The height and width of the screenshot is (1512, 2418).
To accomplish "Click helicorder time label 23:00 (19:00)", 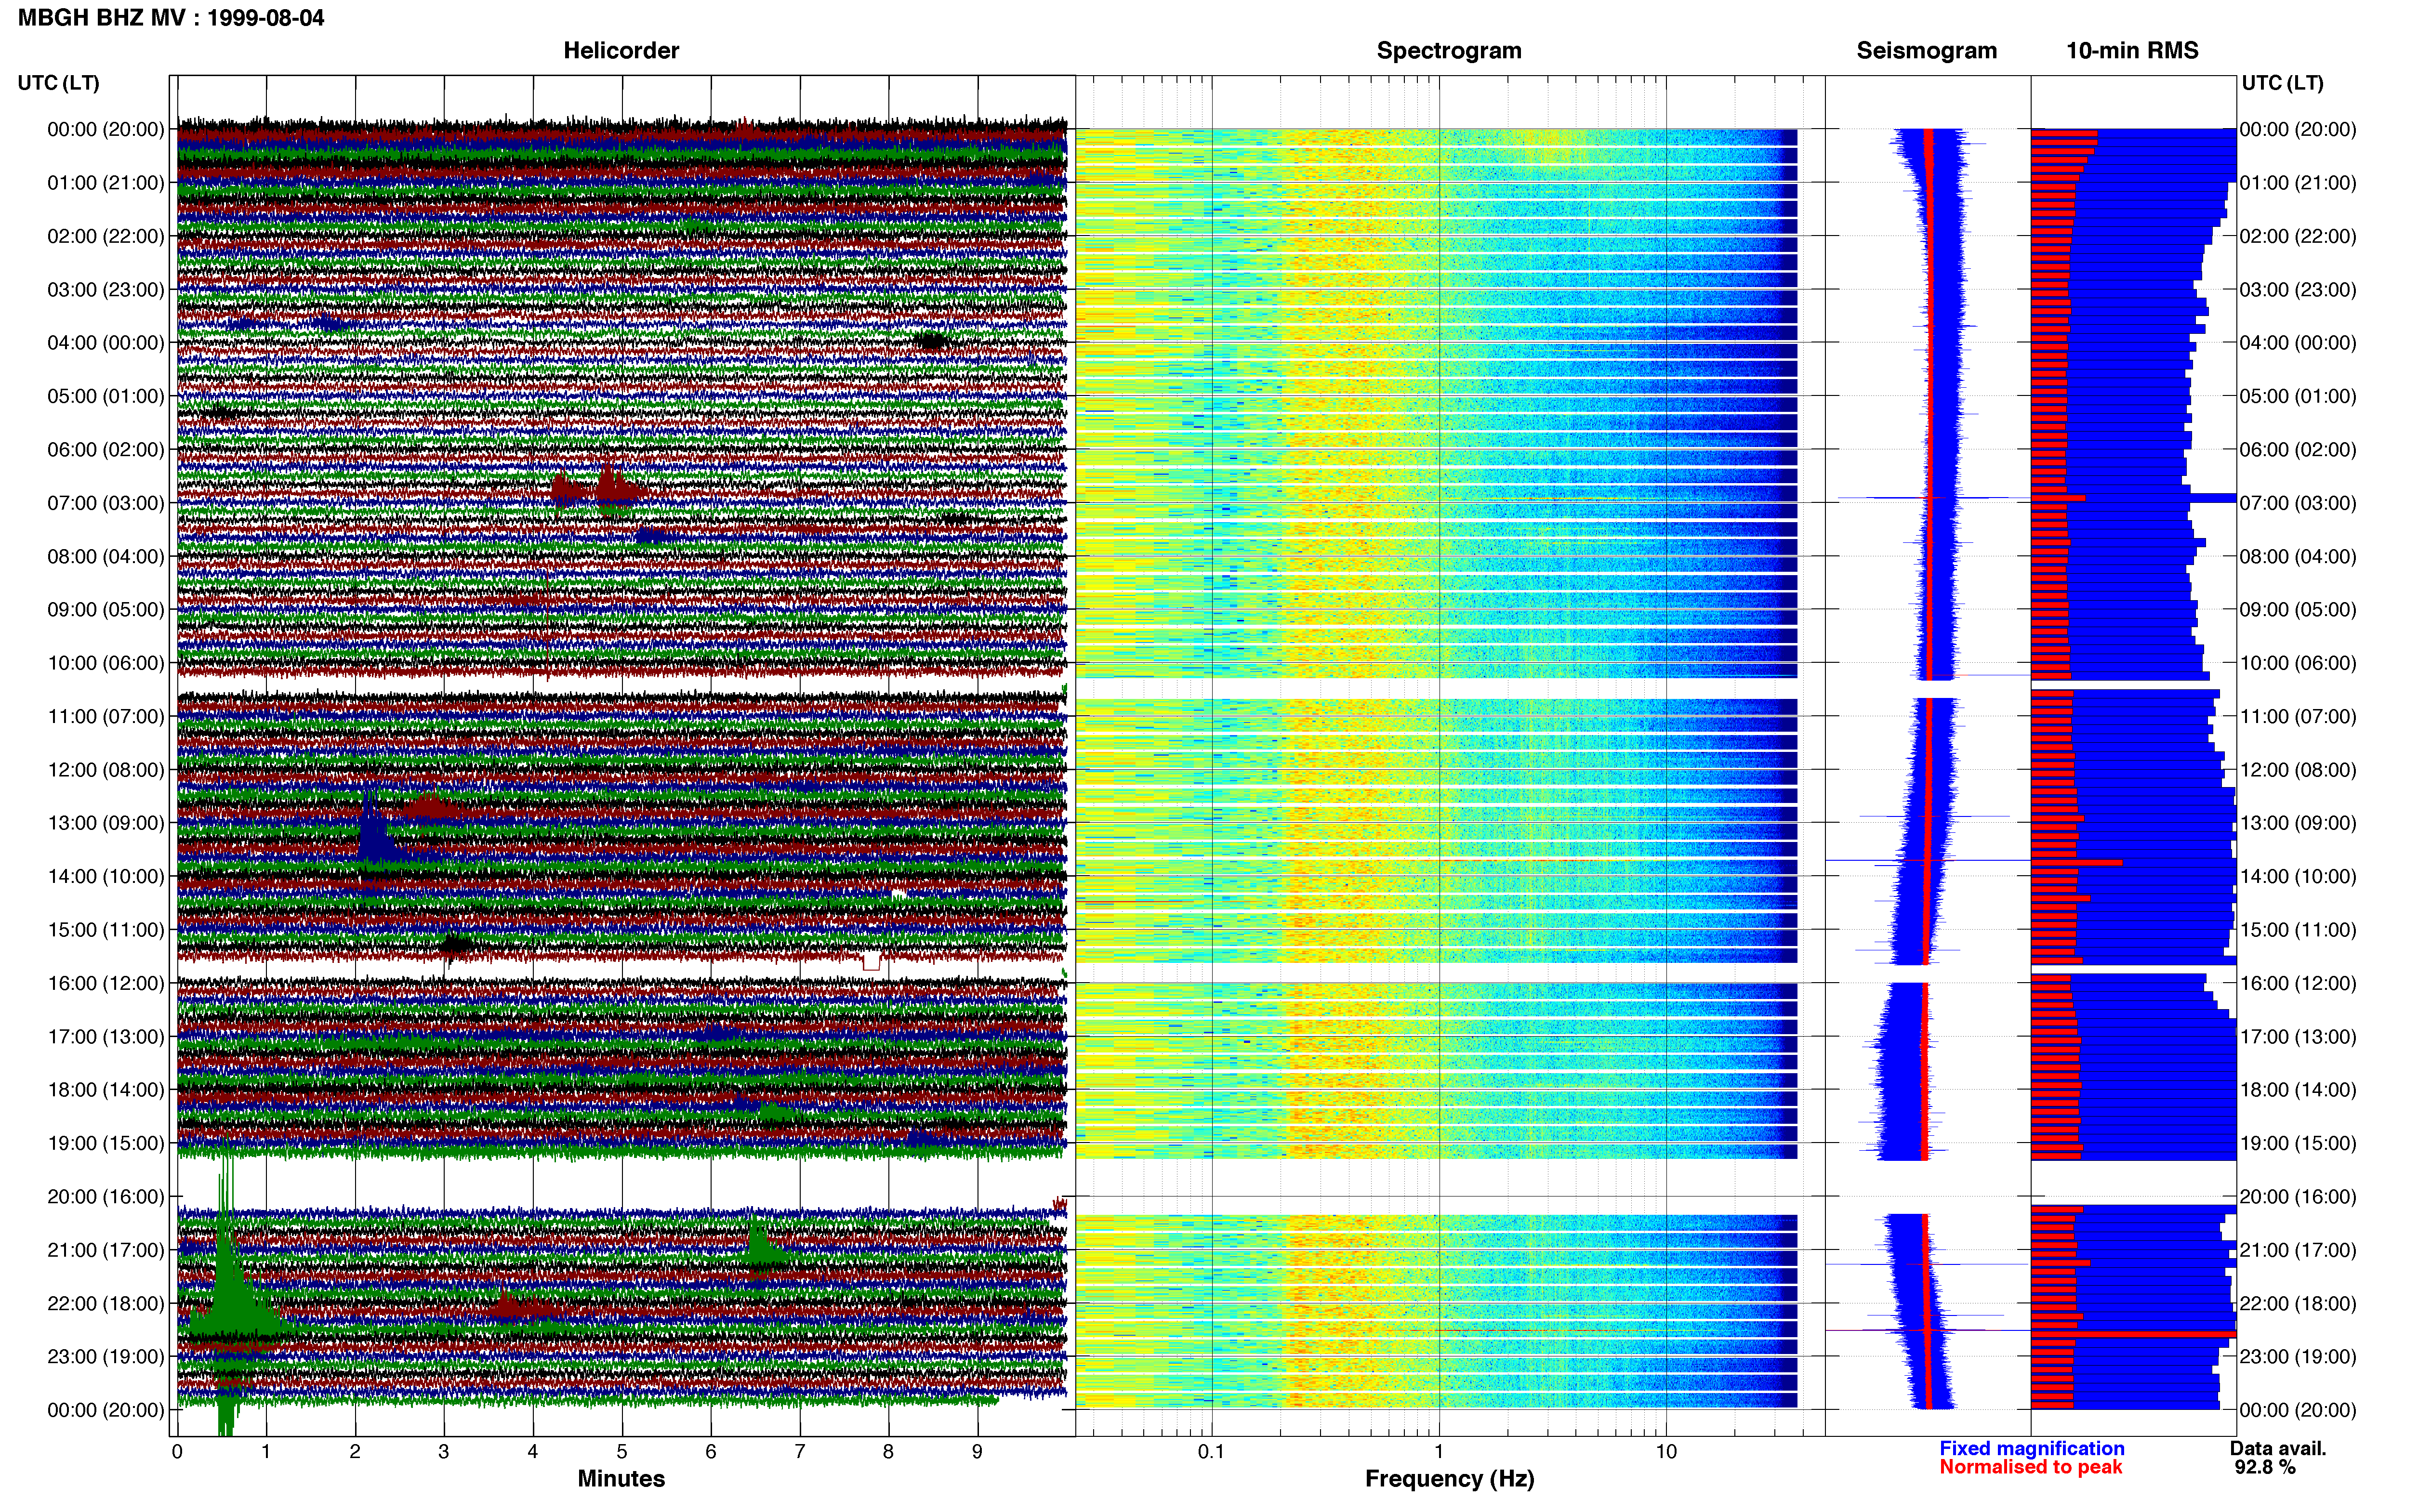I will tap(106, 1356).
